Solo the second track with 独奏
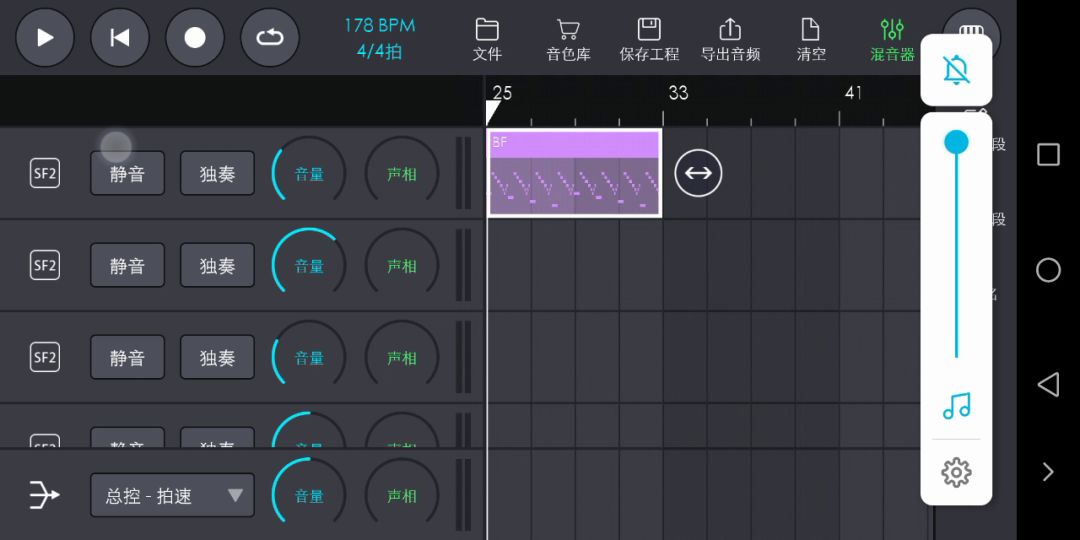This screenshot has width=1080, height=540. click(217, 266)
